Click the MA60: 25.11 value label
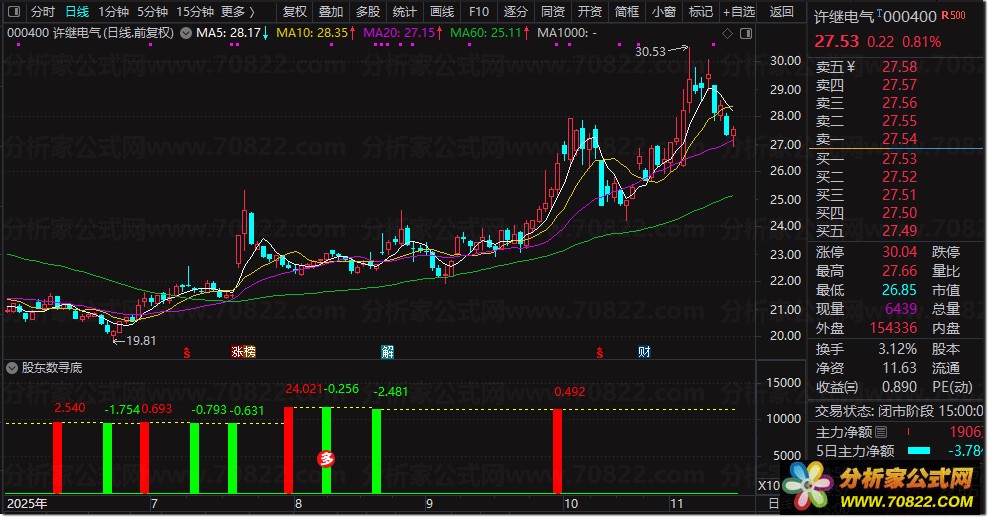990x518 pixels. pyautogui.click(x=486, y=32)
